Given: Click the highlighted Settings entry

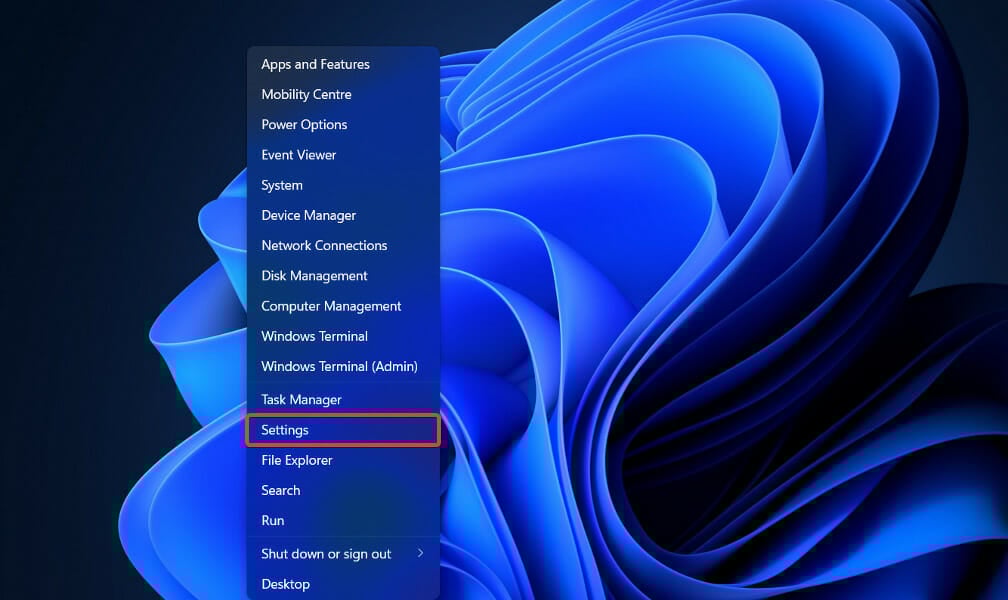Looking at the screenshot, I should click(343, 430).
